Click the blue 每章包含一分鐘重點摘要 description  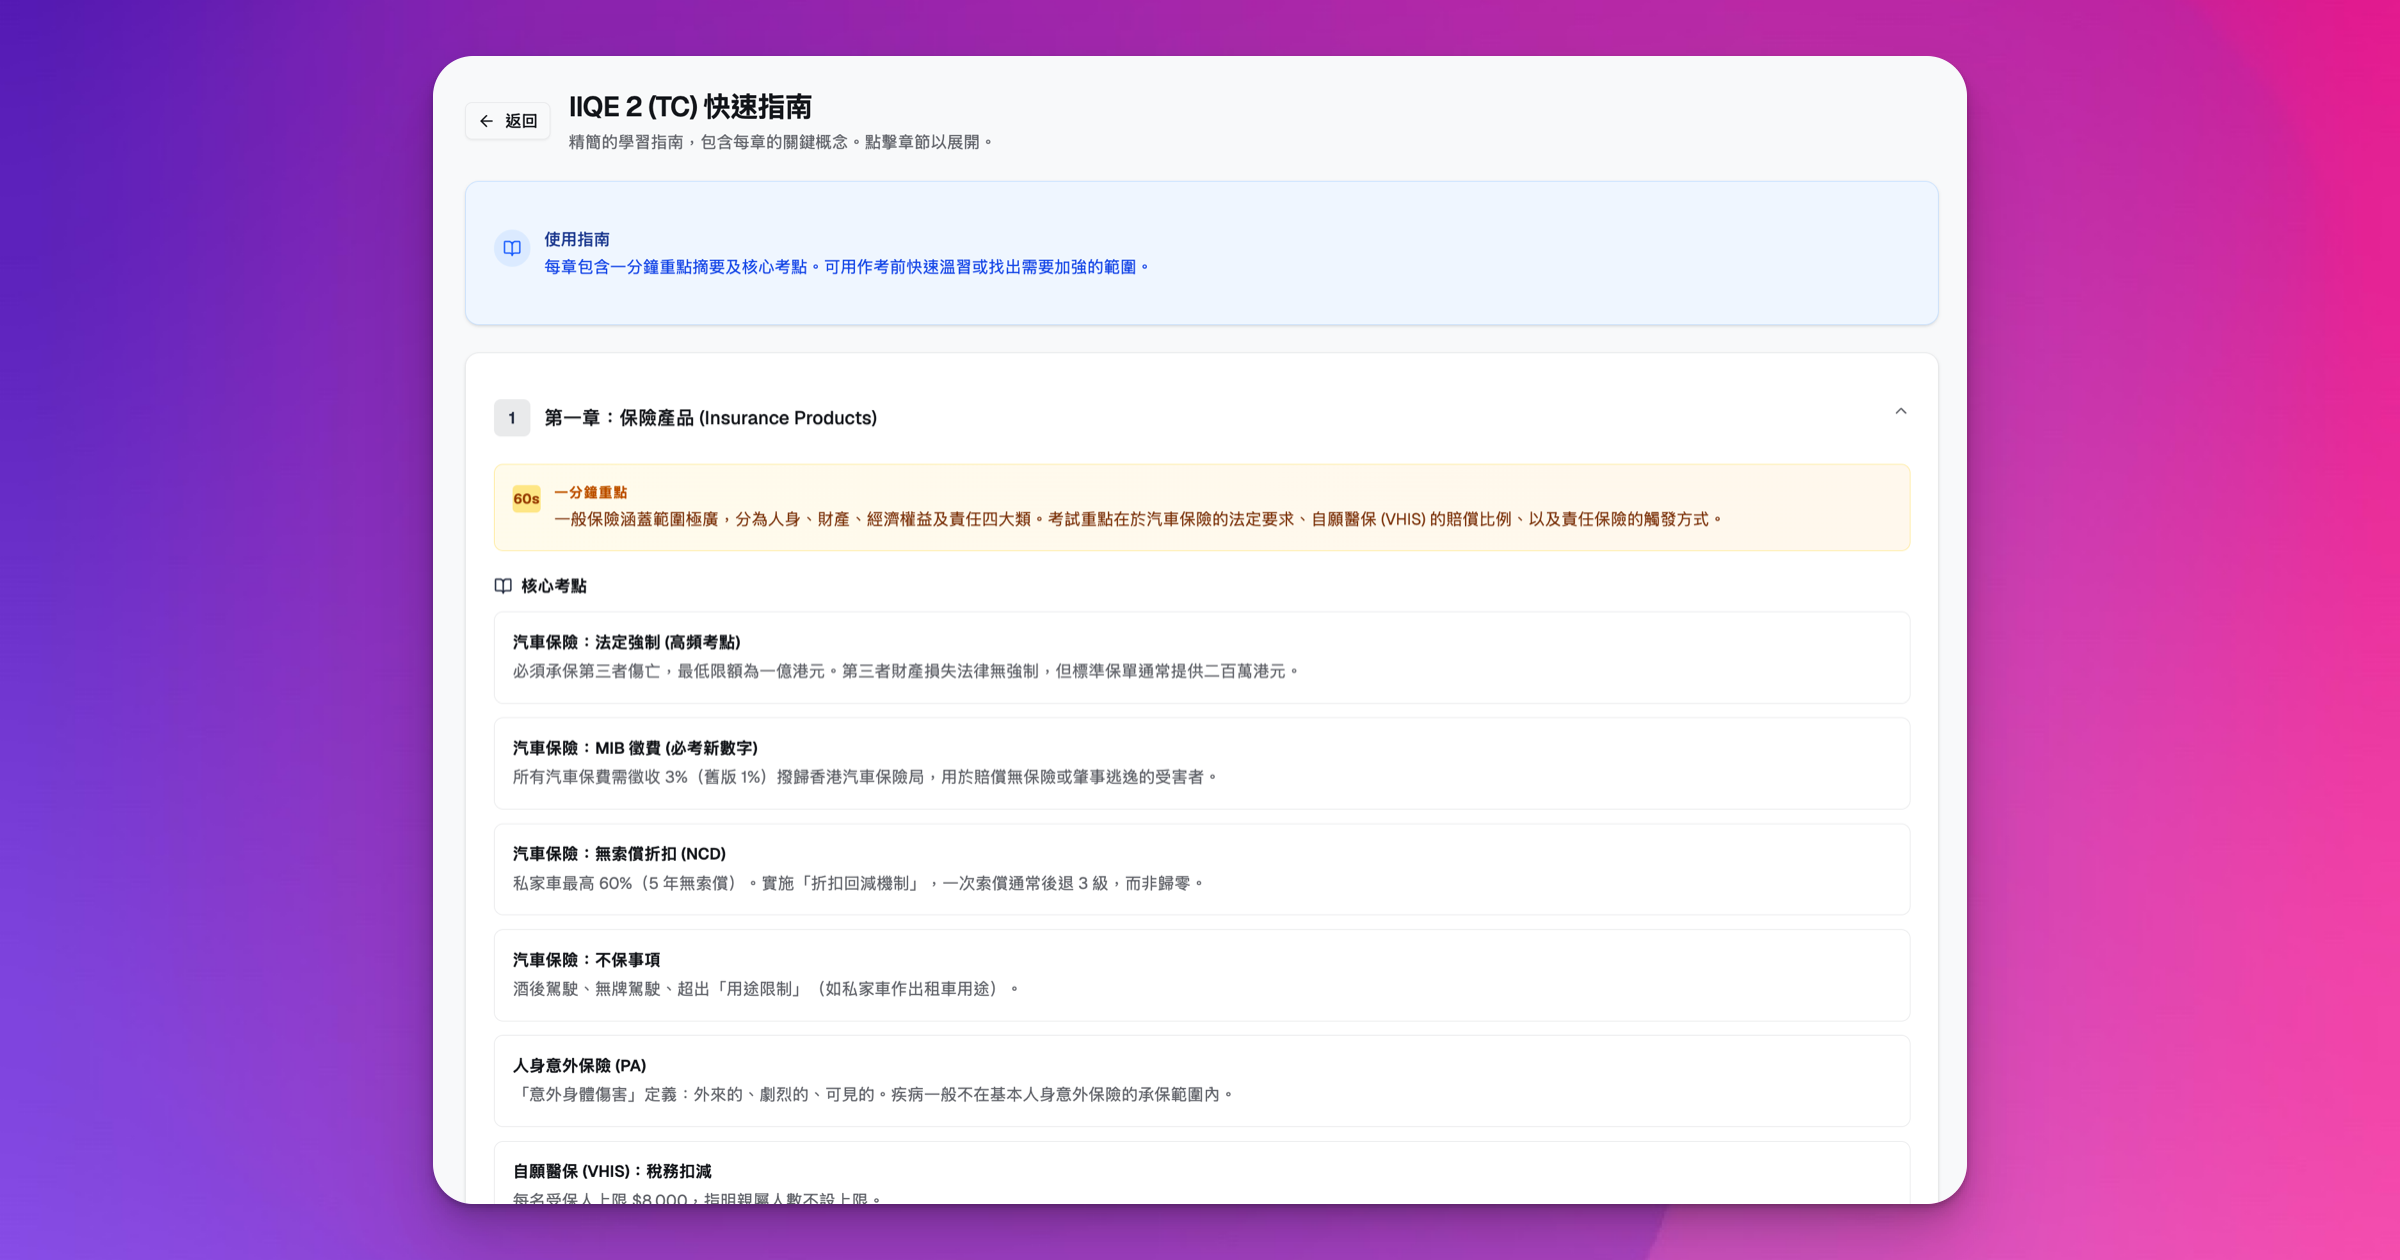[847, 267]
